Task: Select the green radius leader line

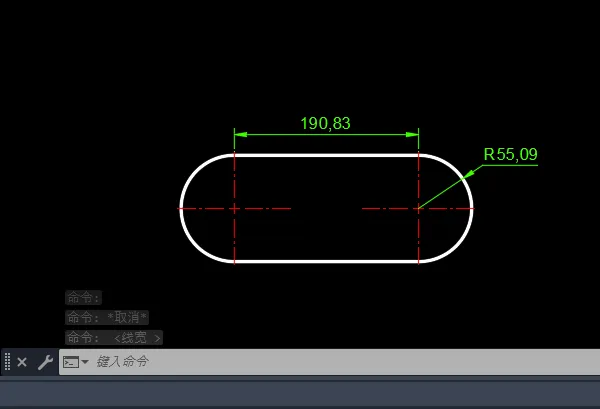Action: coord(450,187)
